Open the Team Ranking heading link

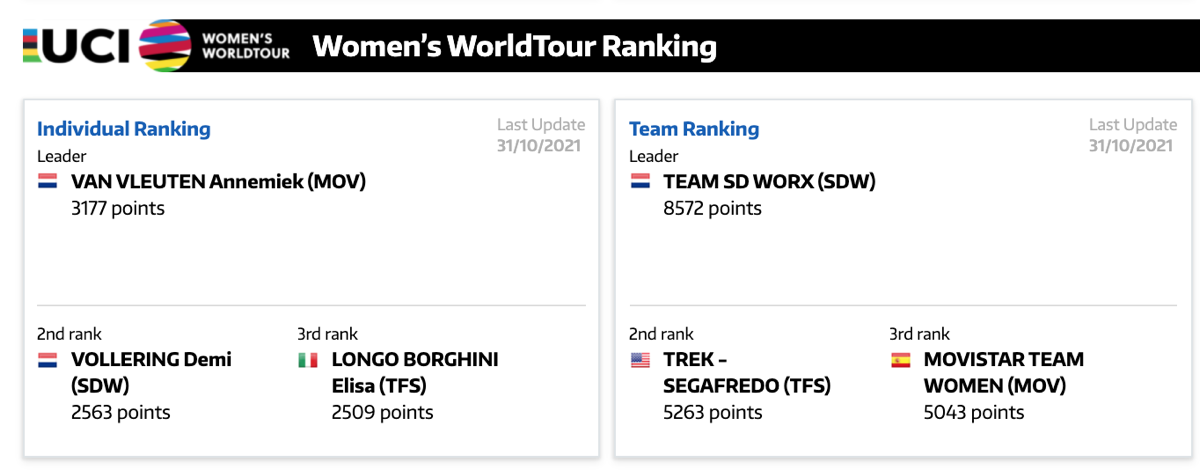(694, 129)
